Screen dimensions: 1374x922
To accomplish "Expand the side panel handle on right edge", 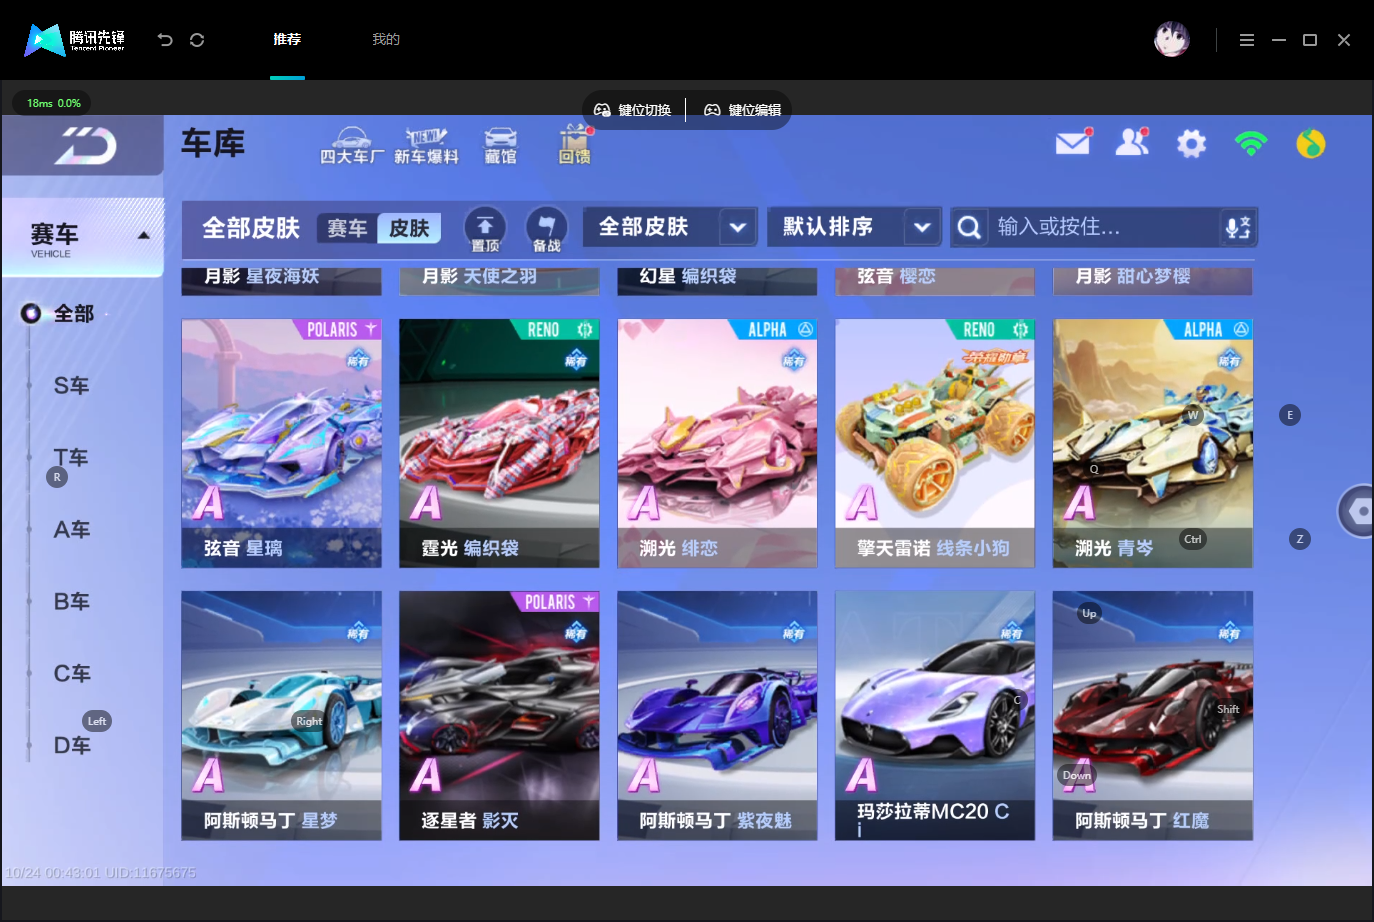I will [1357, 511].
